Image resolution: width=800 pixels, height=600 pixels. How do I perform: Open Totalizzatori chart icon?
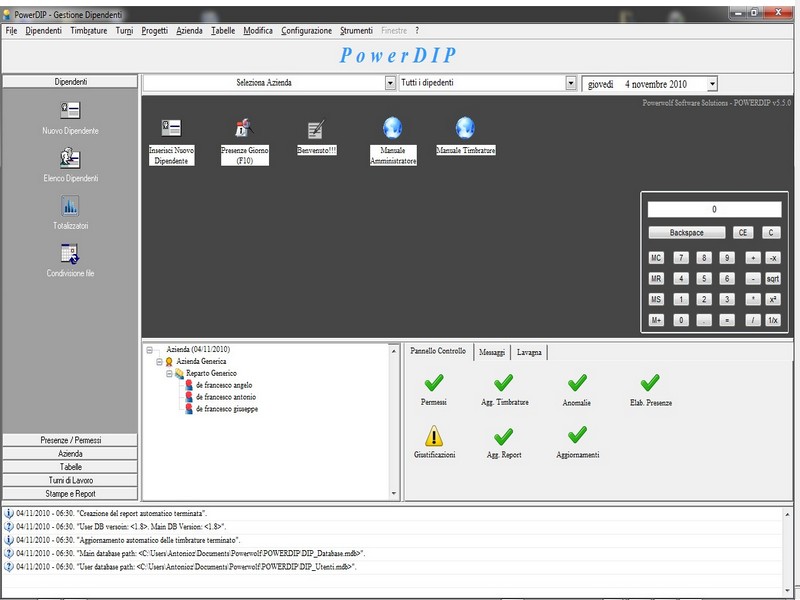70,206
